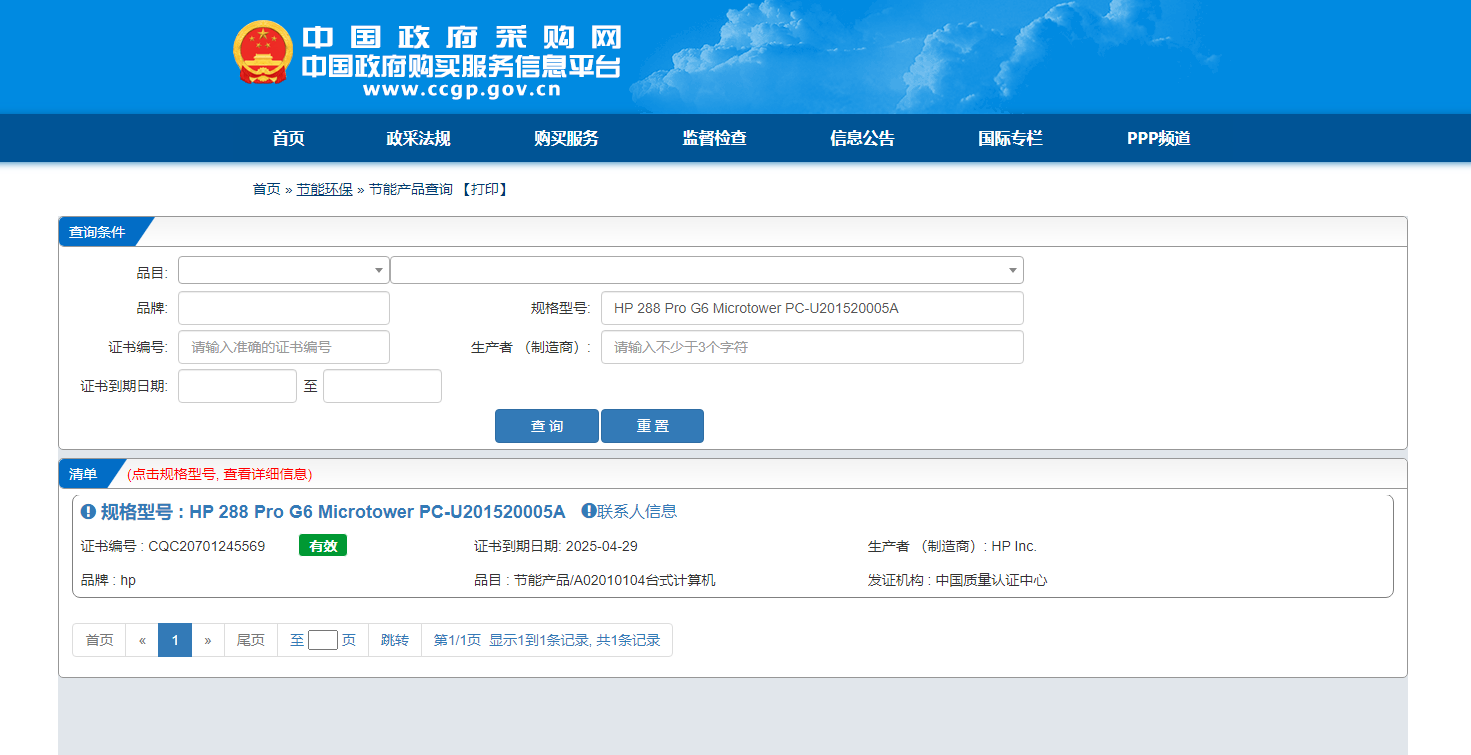Open 监督检查 navigation menu item
This screenshot has height=755, width=1471.
[714, 138]
